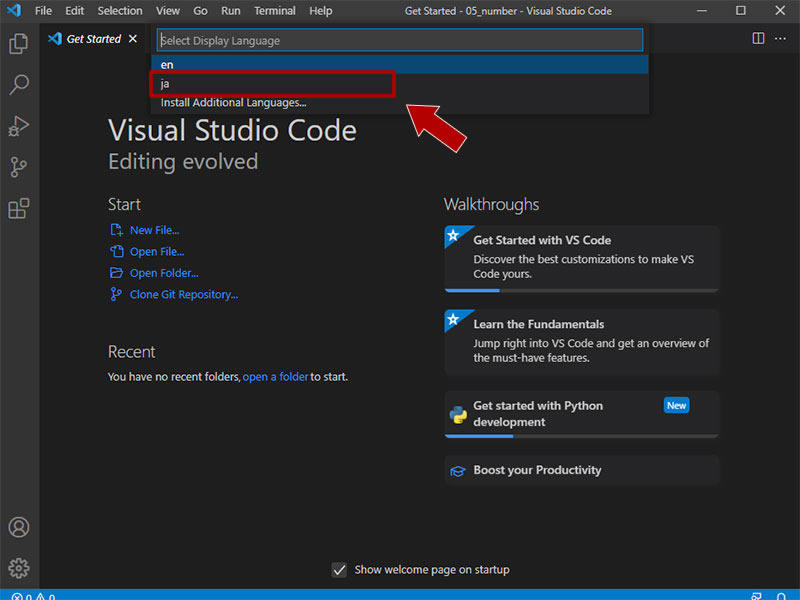Click the split editor icon

click(x=758, y=39)
